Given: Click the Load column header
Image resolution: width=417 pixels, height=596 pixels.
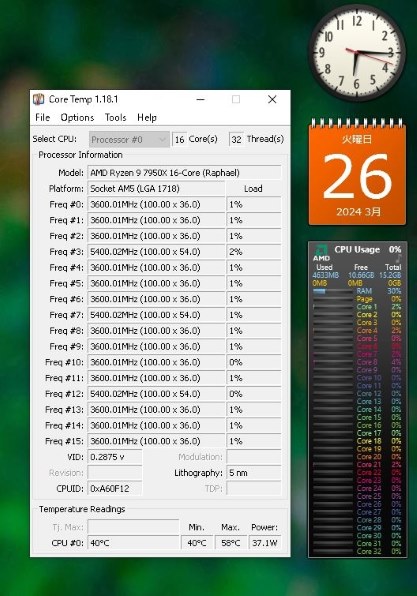Looking at the screenshot, I should 253,189.
